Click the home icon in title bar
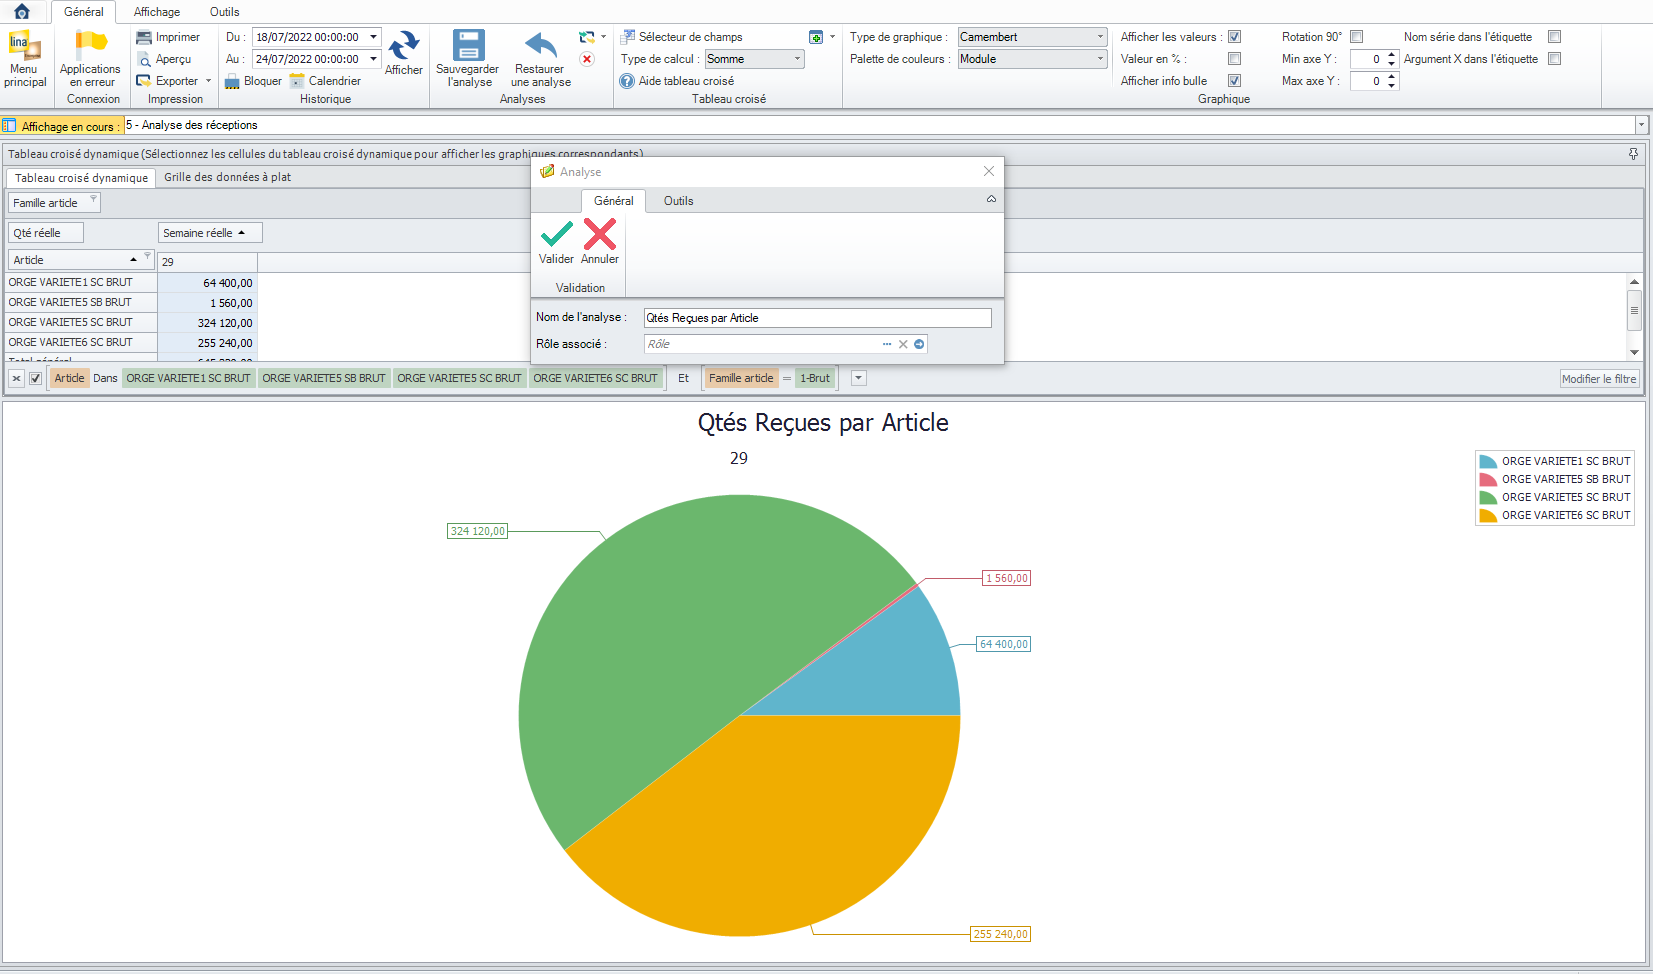 (x=22, y=11)
